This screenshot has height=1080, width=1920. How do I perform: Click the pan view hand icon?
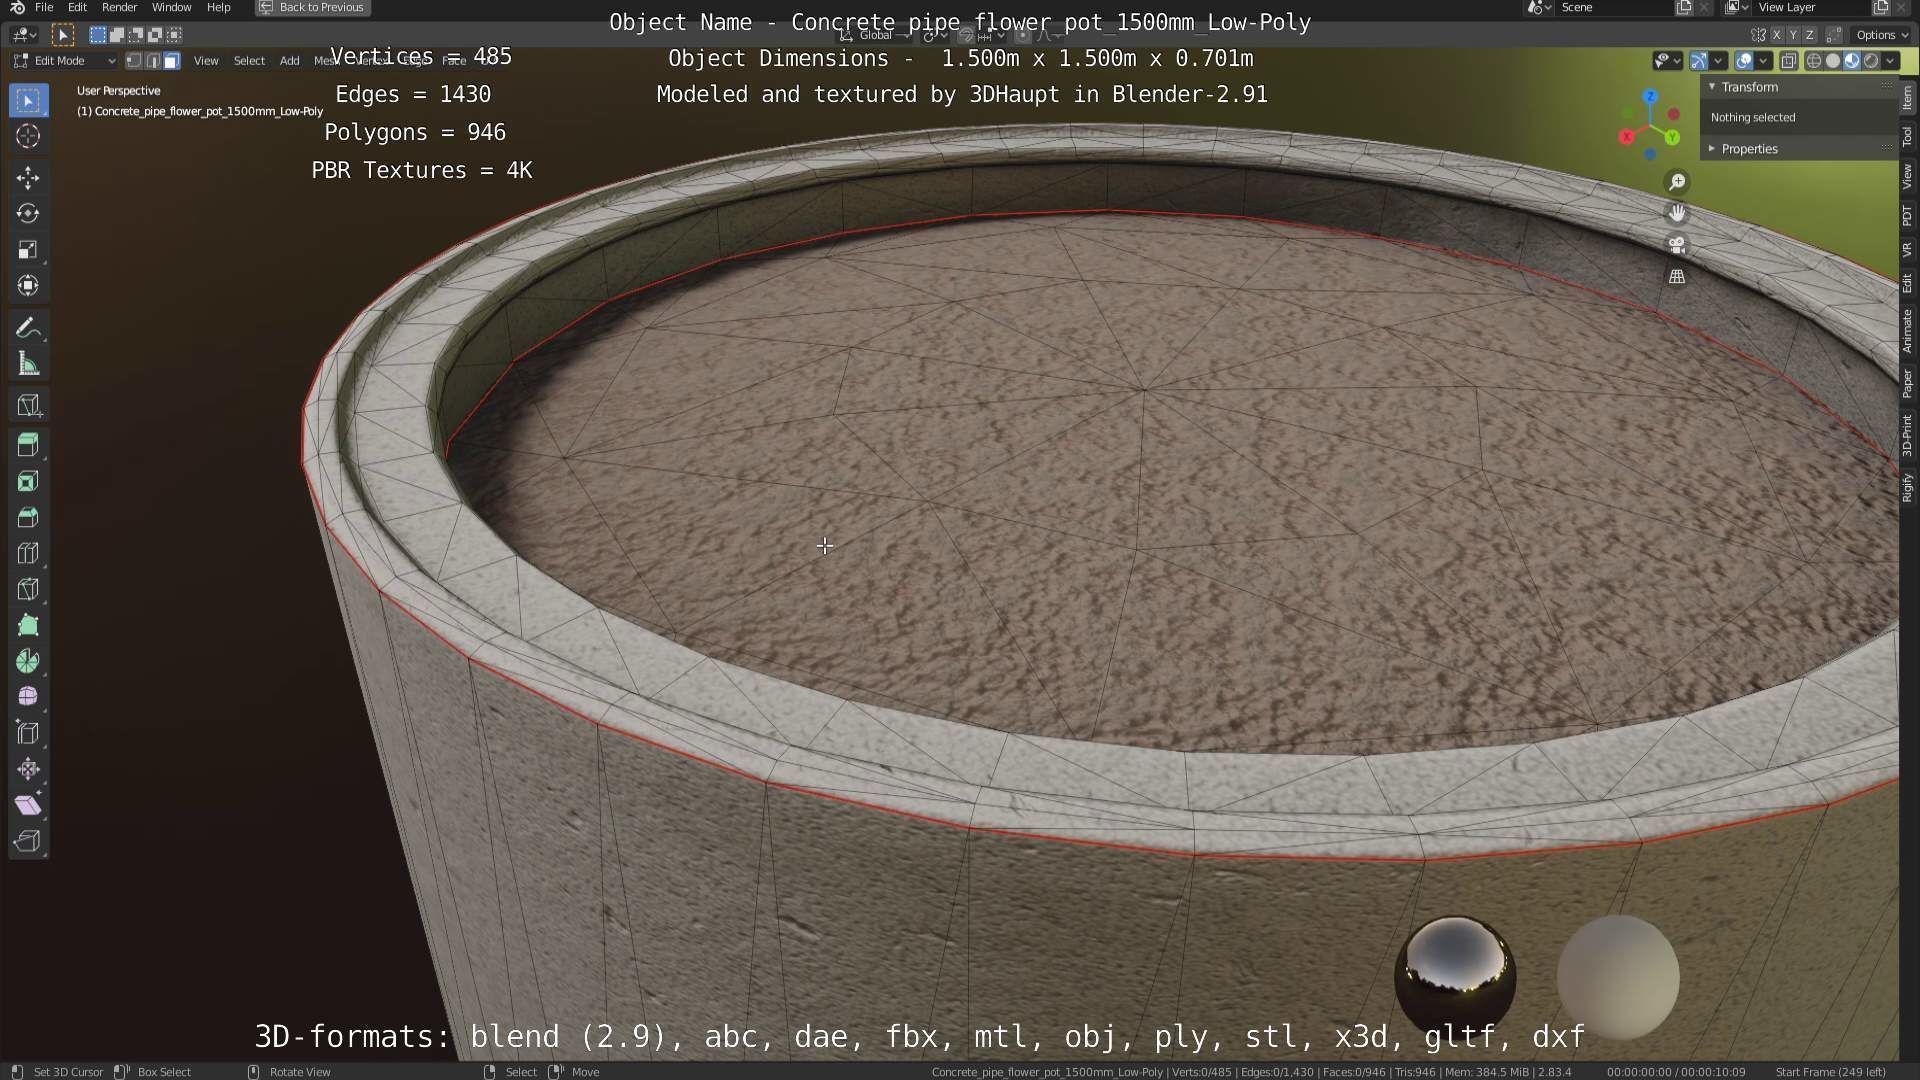point(1677,213)
